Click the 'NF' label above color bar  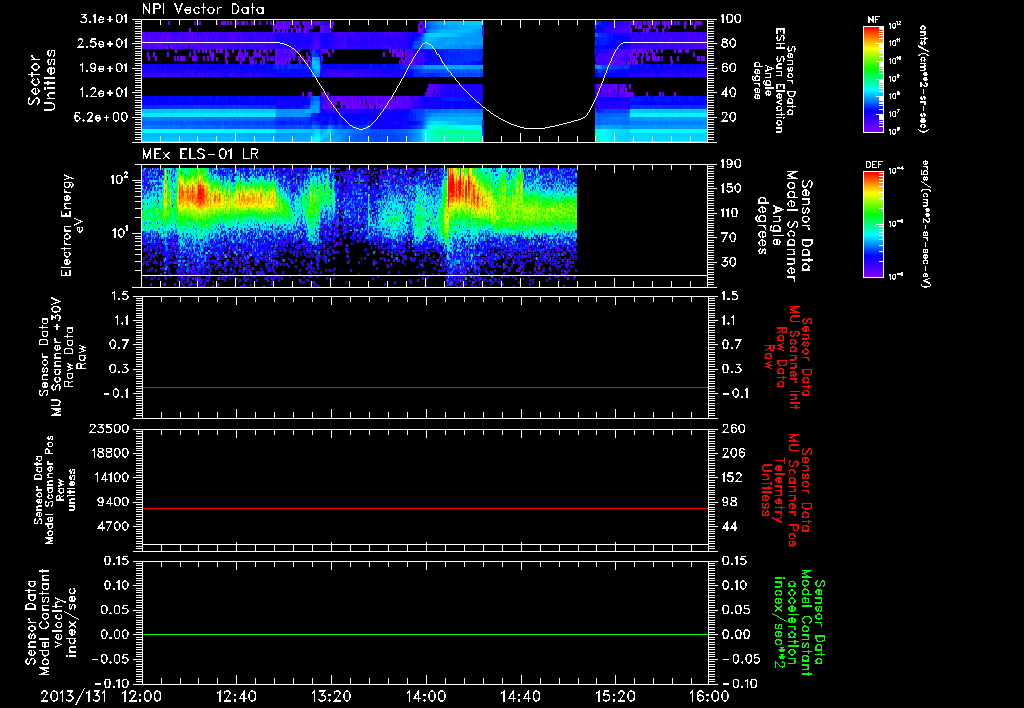pos(873,20)
